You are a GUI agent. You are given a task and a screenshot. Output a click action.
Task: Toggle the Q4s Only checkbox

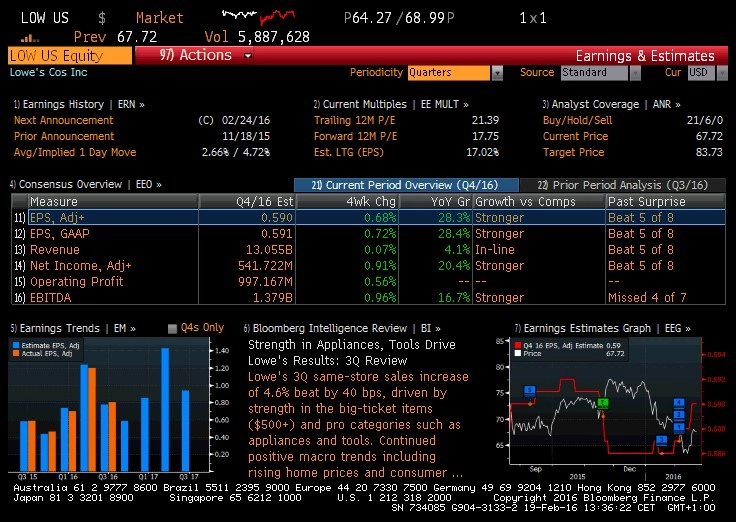coord(172,329)
